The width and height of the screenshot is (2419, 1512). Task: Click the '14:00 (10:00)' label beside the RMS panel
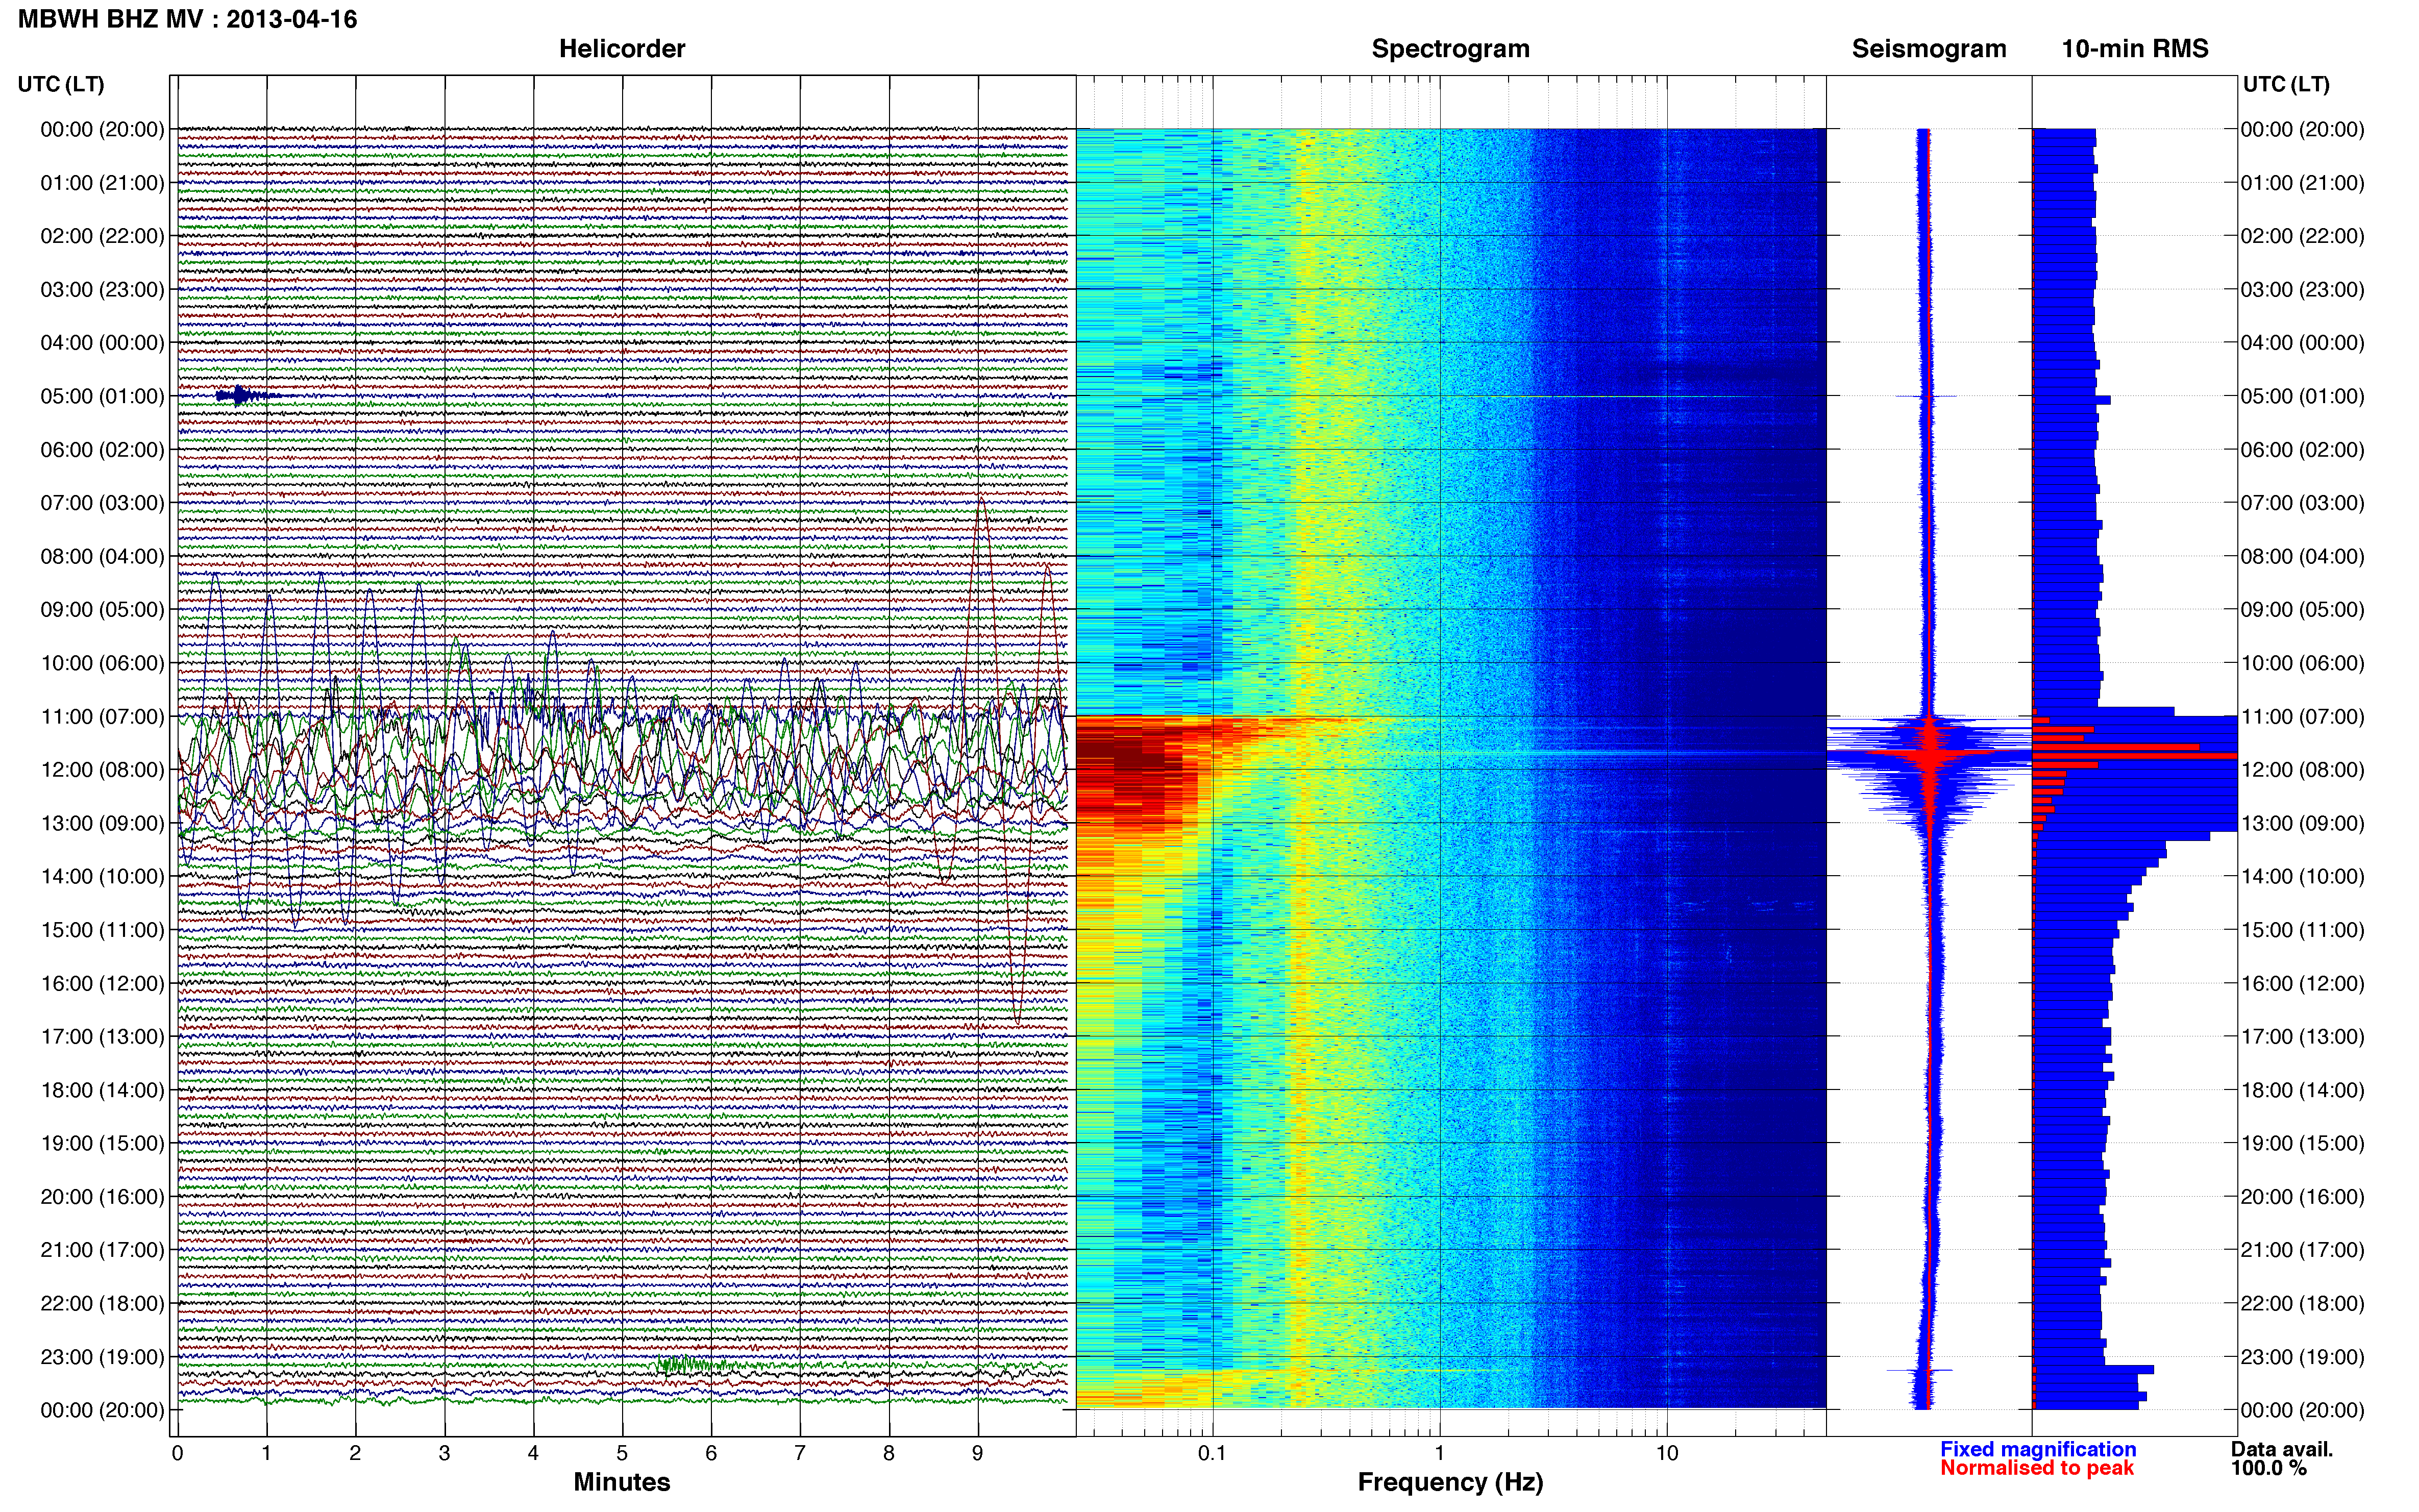coord(2302,877)
